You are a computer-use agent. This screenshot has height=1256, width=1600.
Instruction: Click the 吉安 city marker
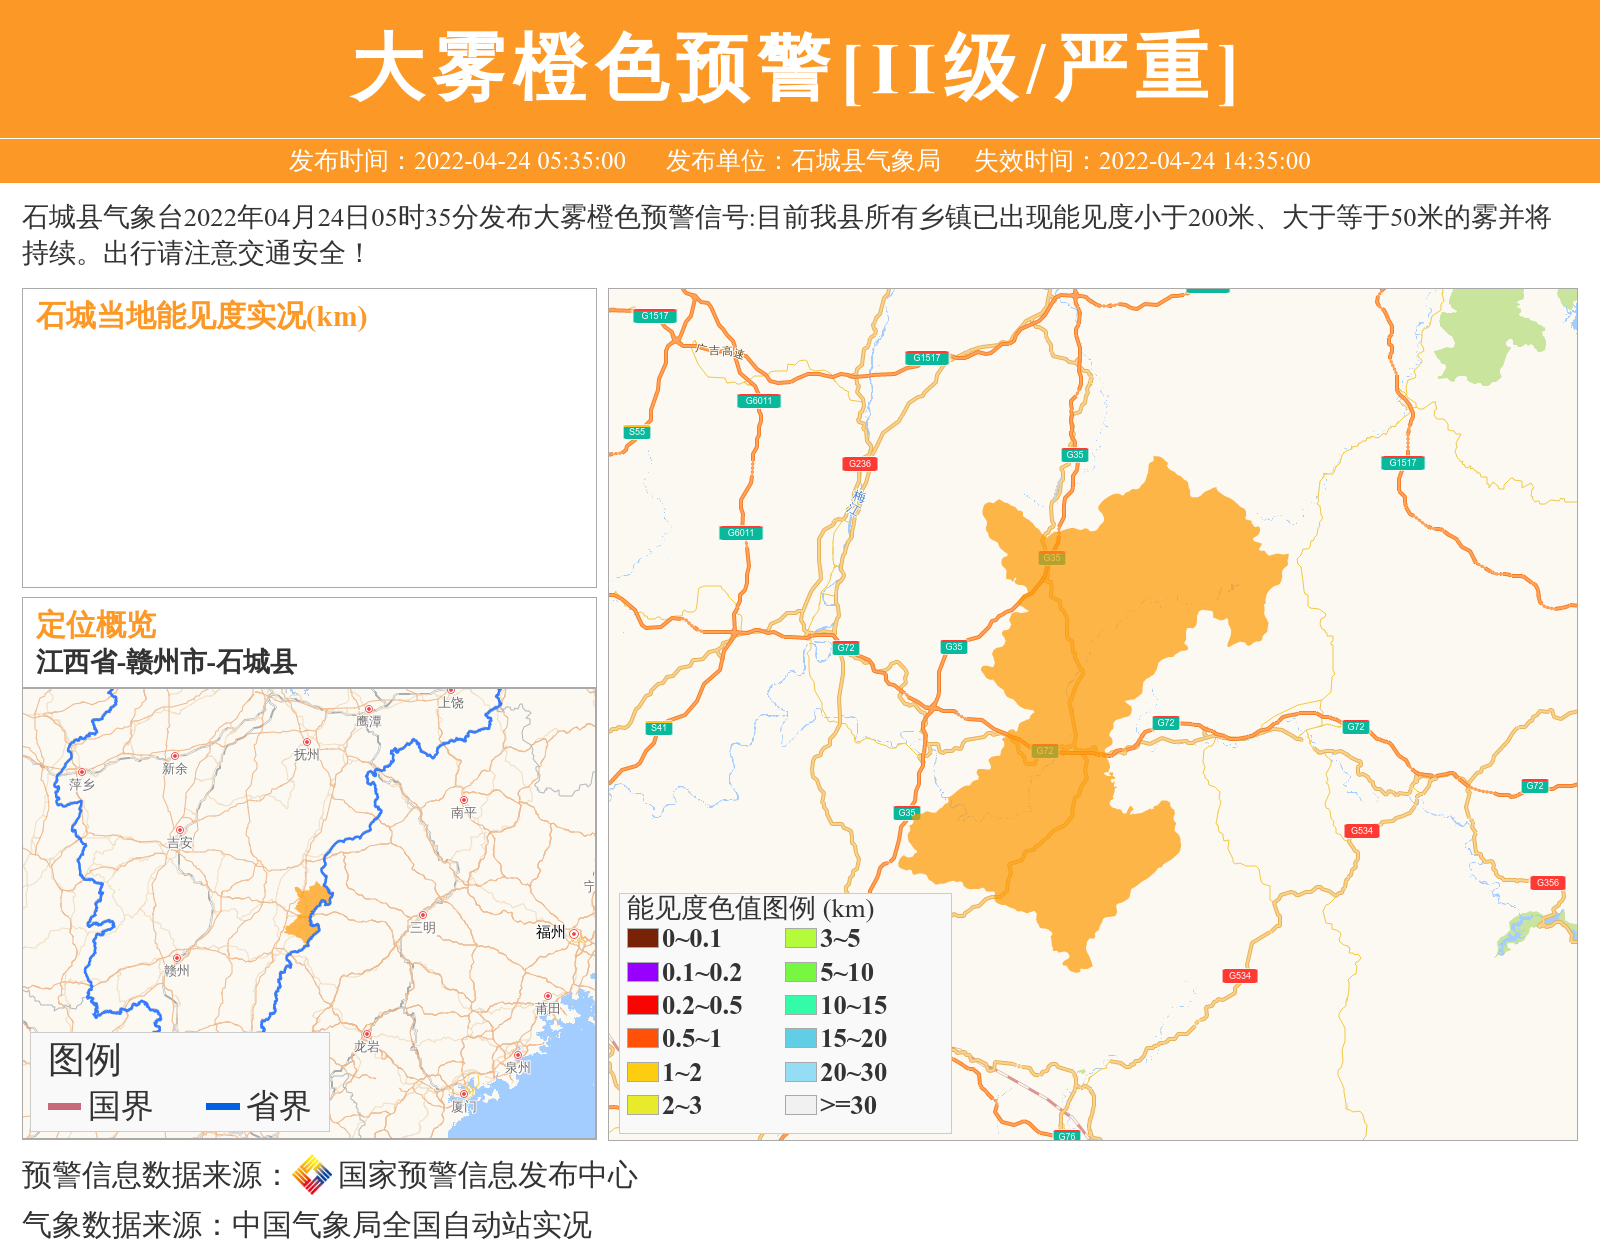180,830
